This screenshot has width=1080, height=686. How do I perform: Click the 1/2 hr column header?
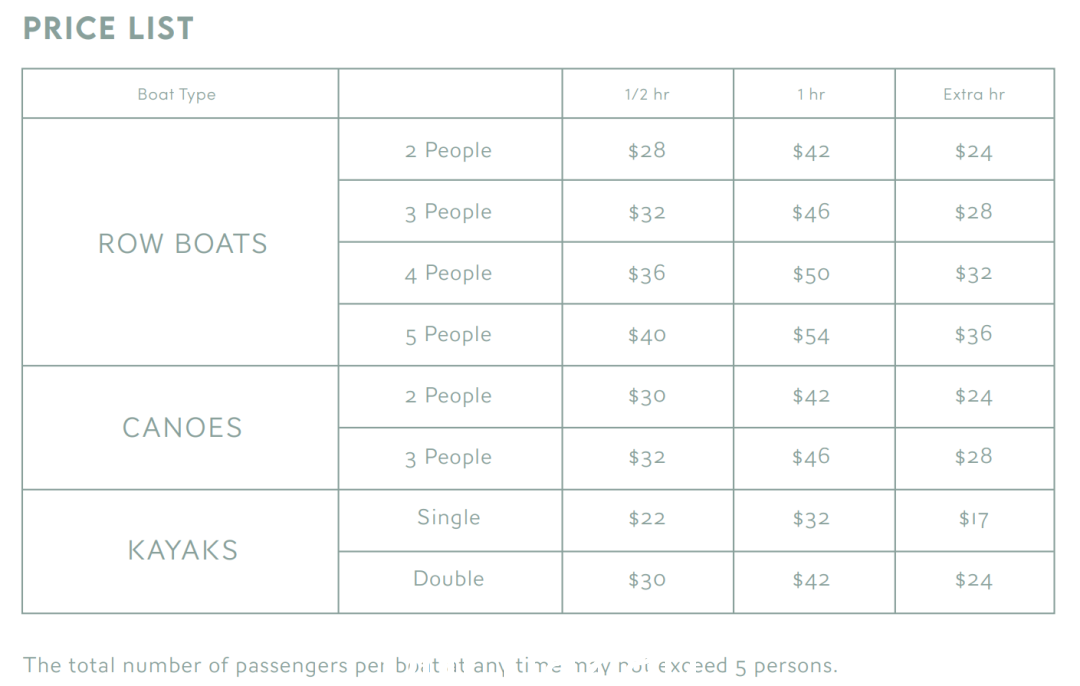pos(647,94)
